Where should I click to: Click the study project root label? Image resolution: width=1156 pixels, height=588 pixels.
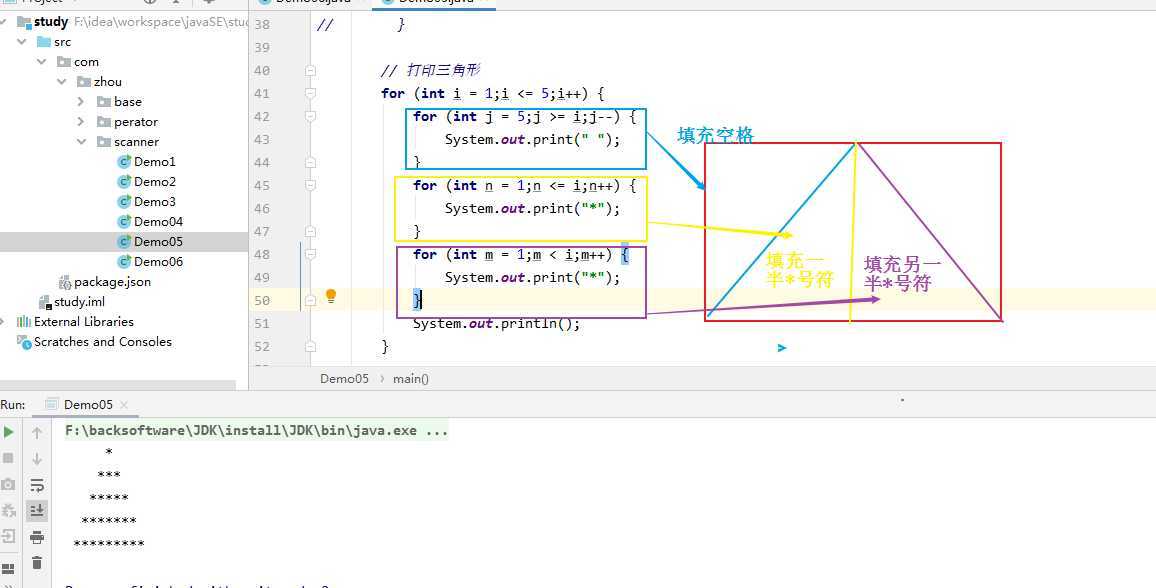[x=51, y=21]
